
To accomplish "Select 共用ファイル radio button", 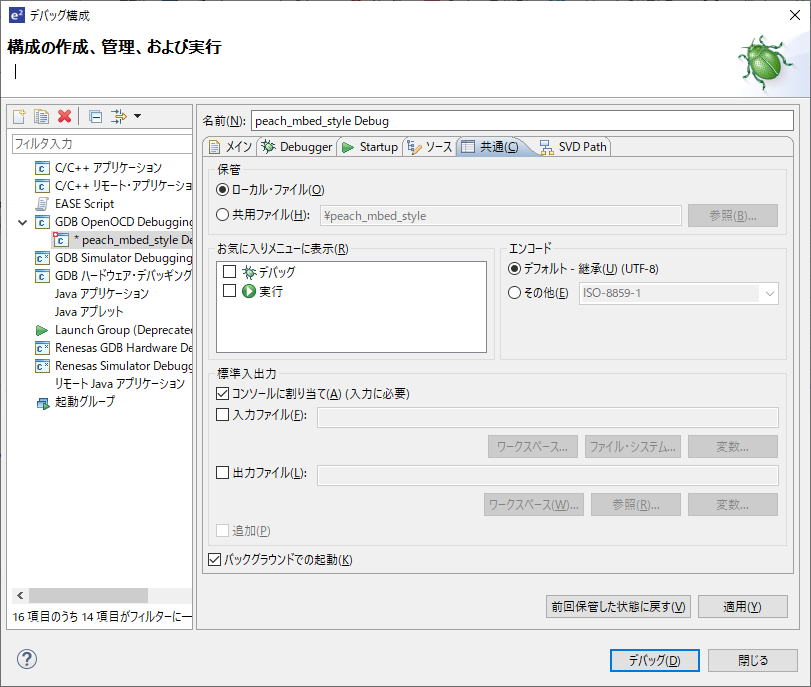I will 222,215.
